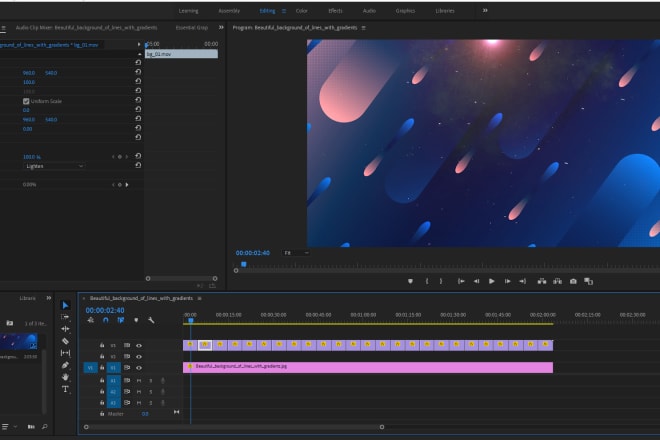Select the Beautiful_background_of_lines_with_gradients.jpg clip

coord(368,367)
